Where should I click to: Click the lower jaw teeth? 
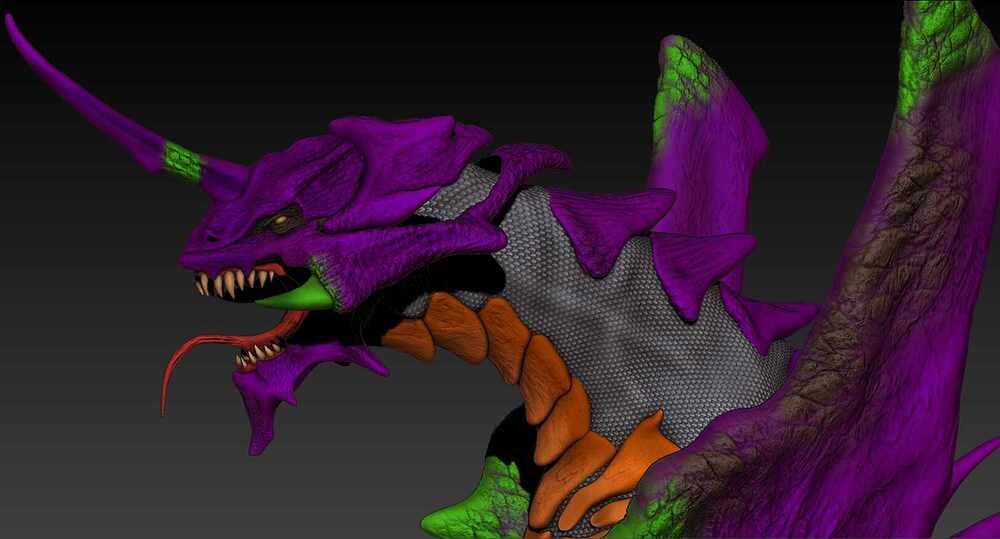pyautogui.click(x=258, y=354)
